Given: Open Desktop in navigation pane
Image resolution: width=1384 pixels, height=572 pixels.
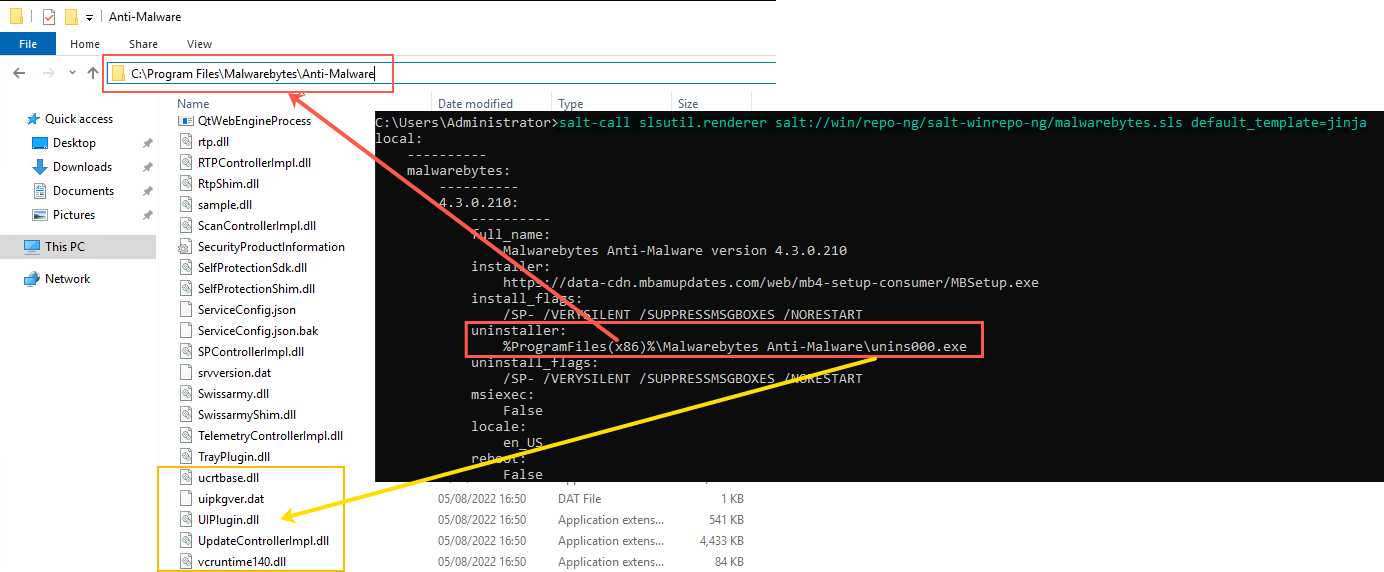Looking at the screenshot, I should coord(74,143).
